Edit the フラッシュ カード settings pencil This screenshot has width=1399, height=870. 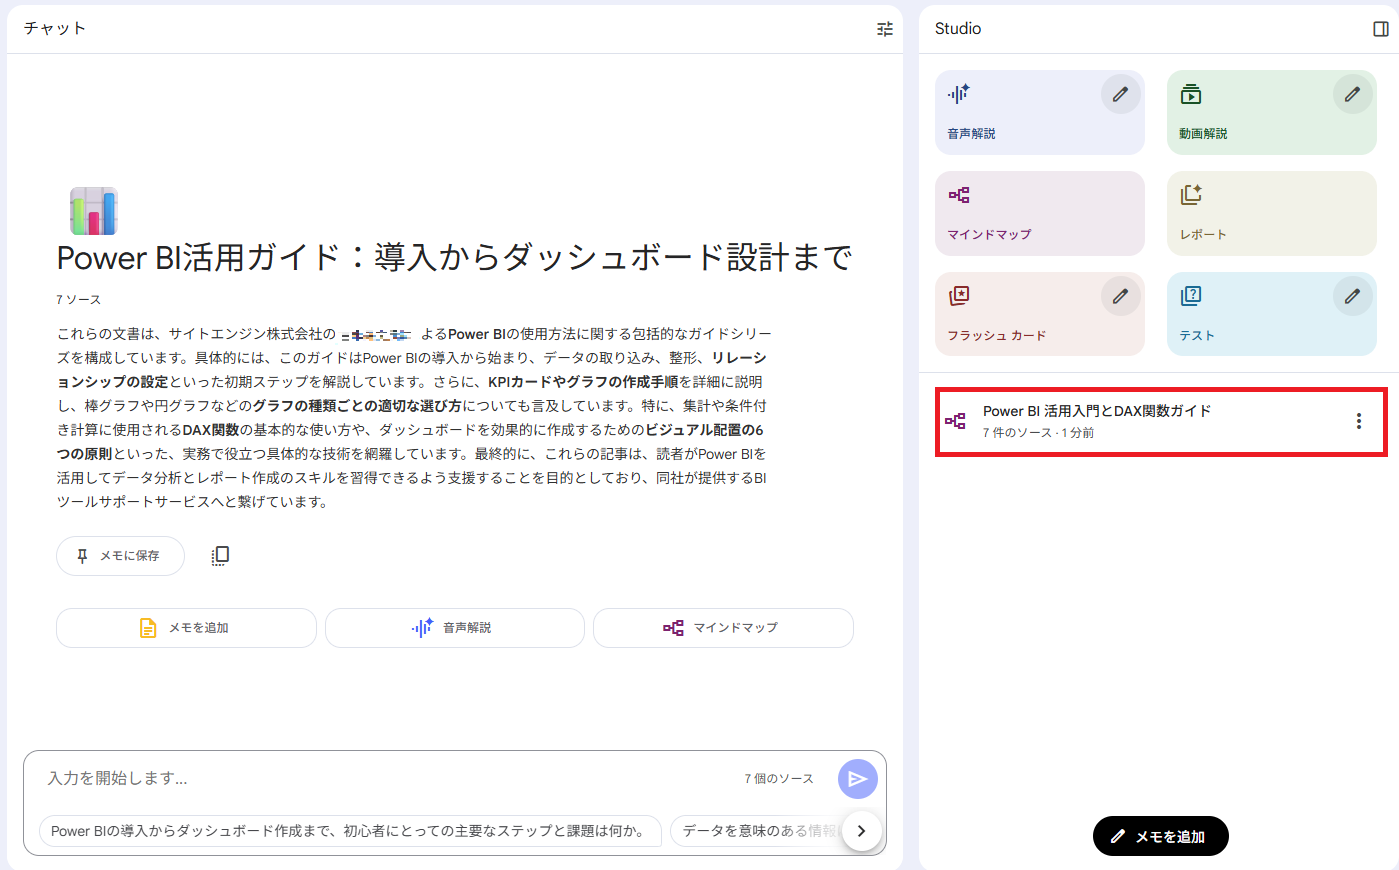tap(1121, 296)
